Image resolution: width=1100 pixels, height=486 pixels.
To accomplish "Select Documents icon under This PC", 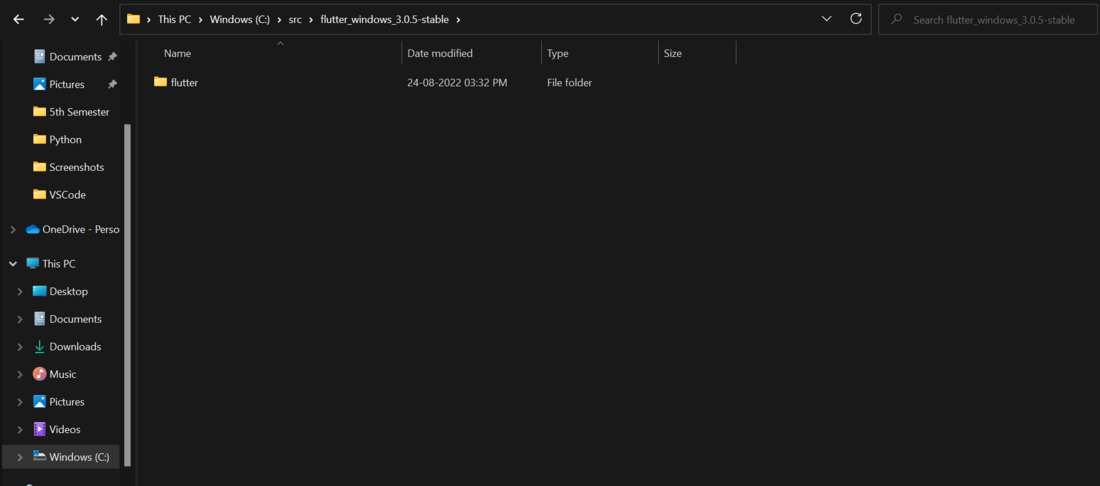I will (x=39, y=319).
